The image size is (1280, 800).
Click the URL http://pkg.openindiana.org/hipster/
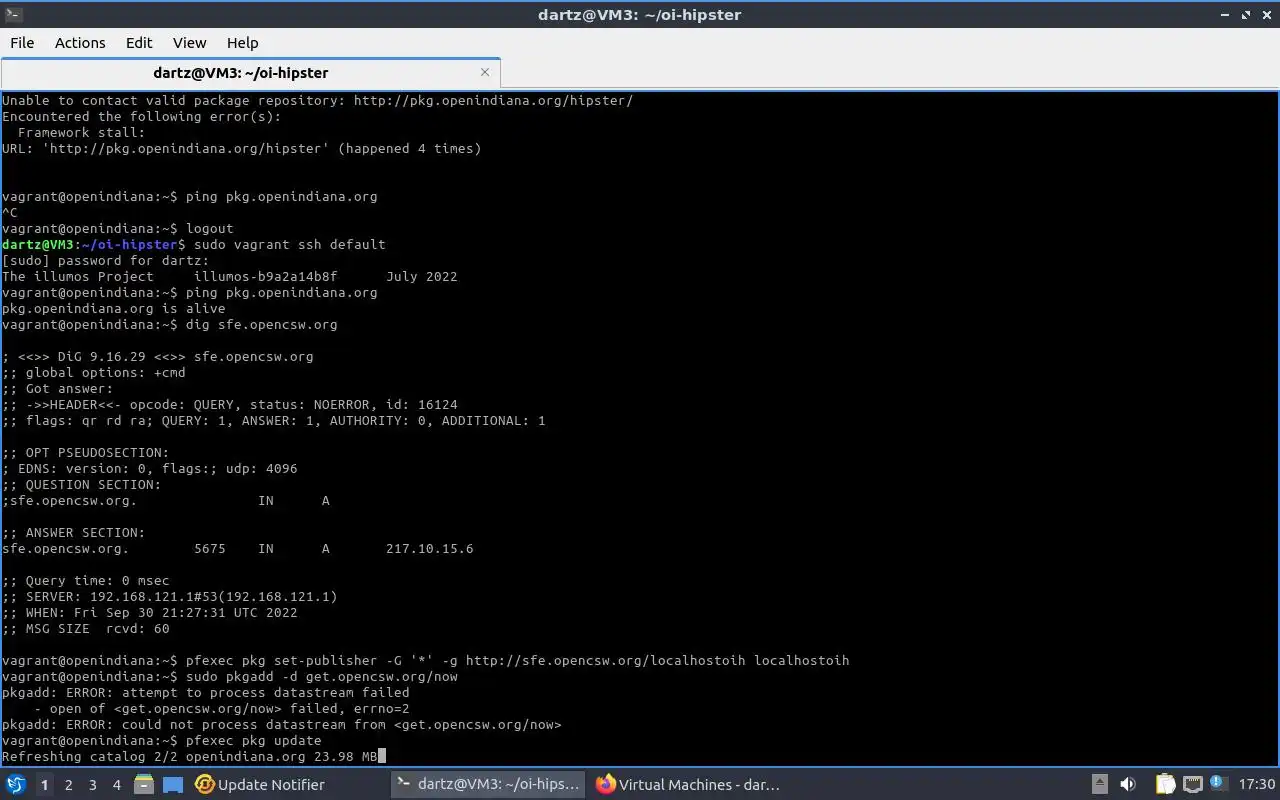click(493, 100)
